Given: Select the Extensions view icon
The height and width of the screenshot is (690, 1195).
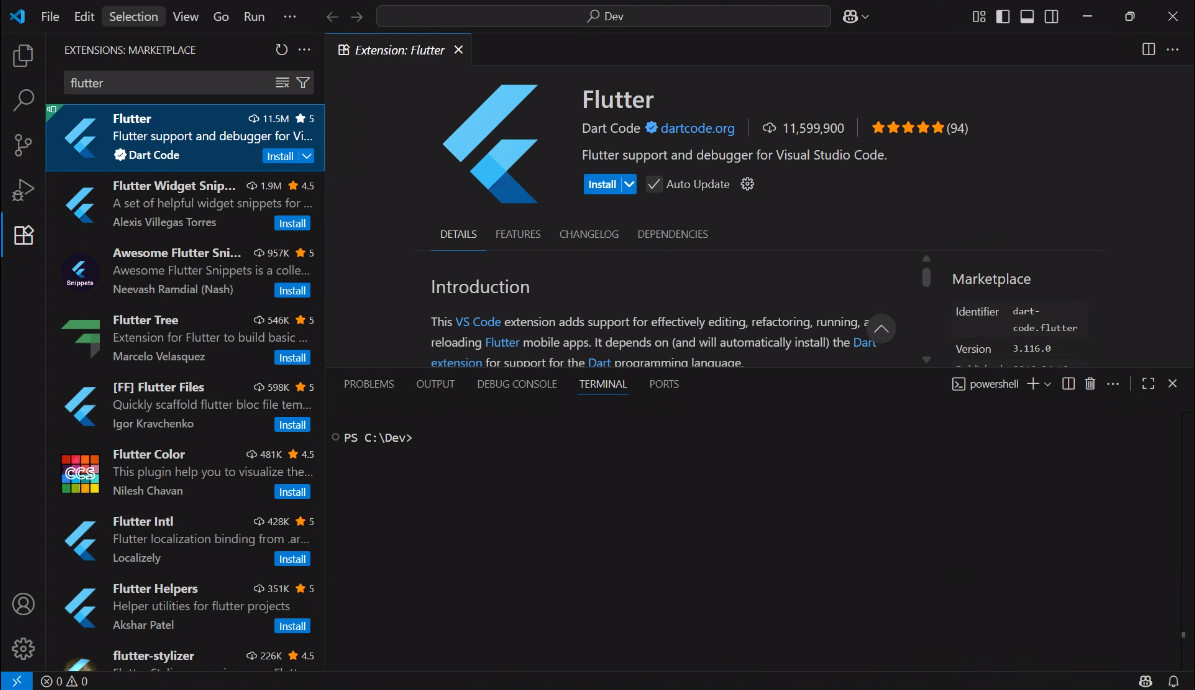Looking at the screenshot, I should coord(24,235).
